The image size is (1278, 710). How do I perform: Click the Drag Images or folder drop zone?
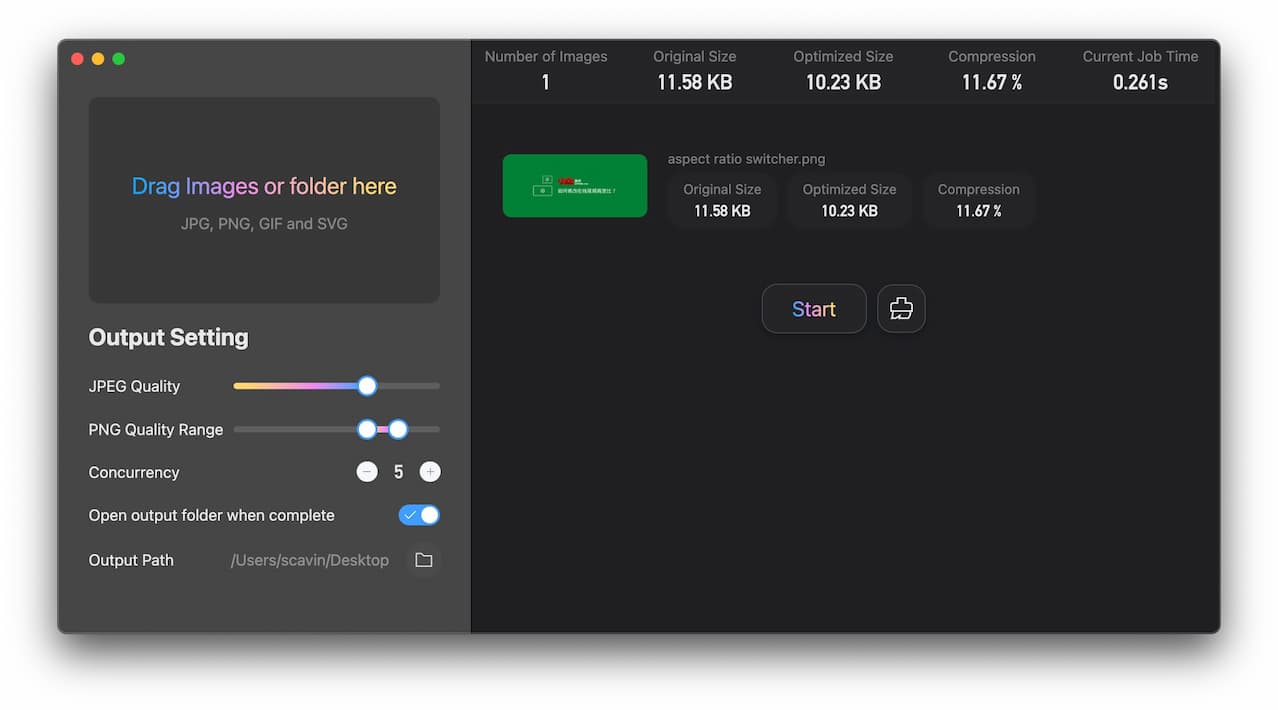[x=264, y=200]
